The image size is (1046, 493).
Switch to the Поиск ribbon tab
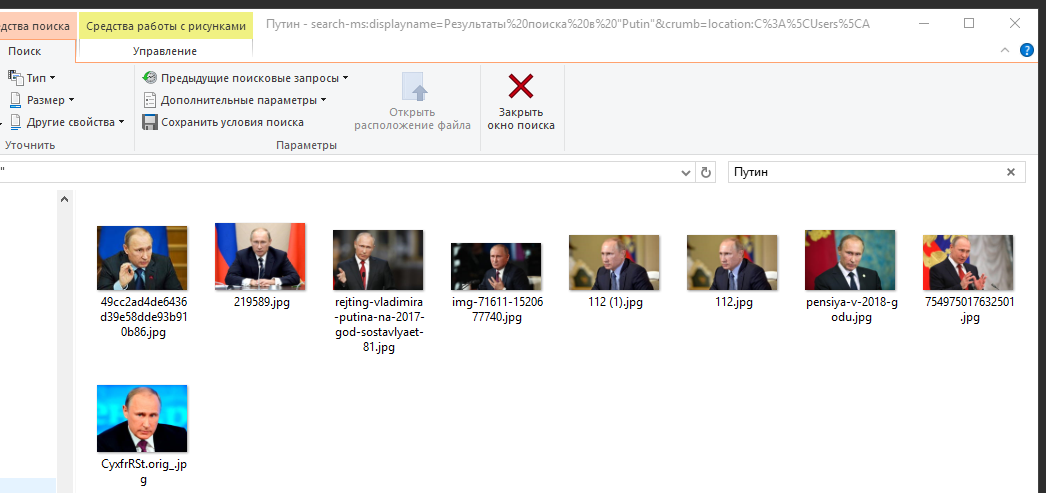pos(25,51)
